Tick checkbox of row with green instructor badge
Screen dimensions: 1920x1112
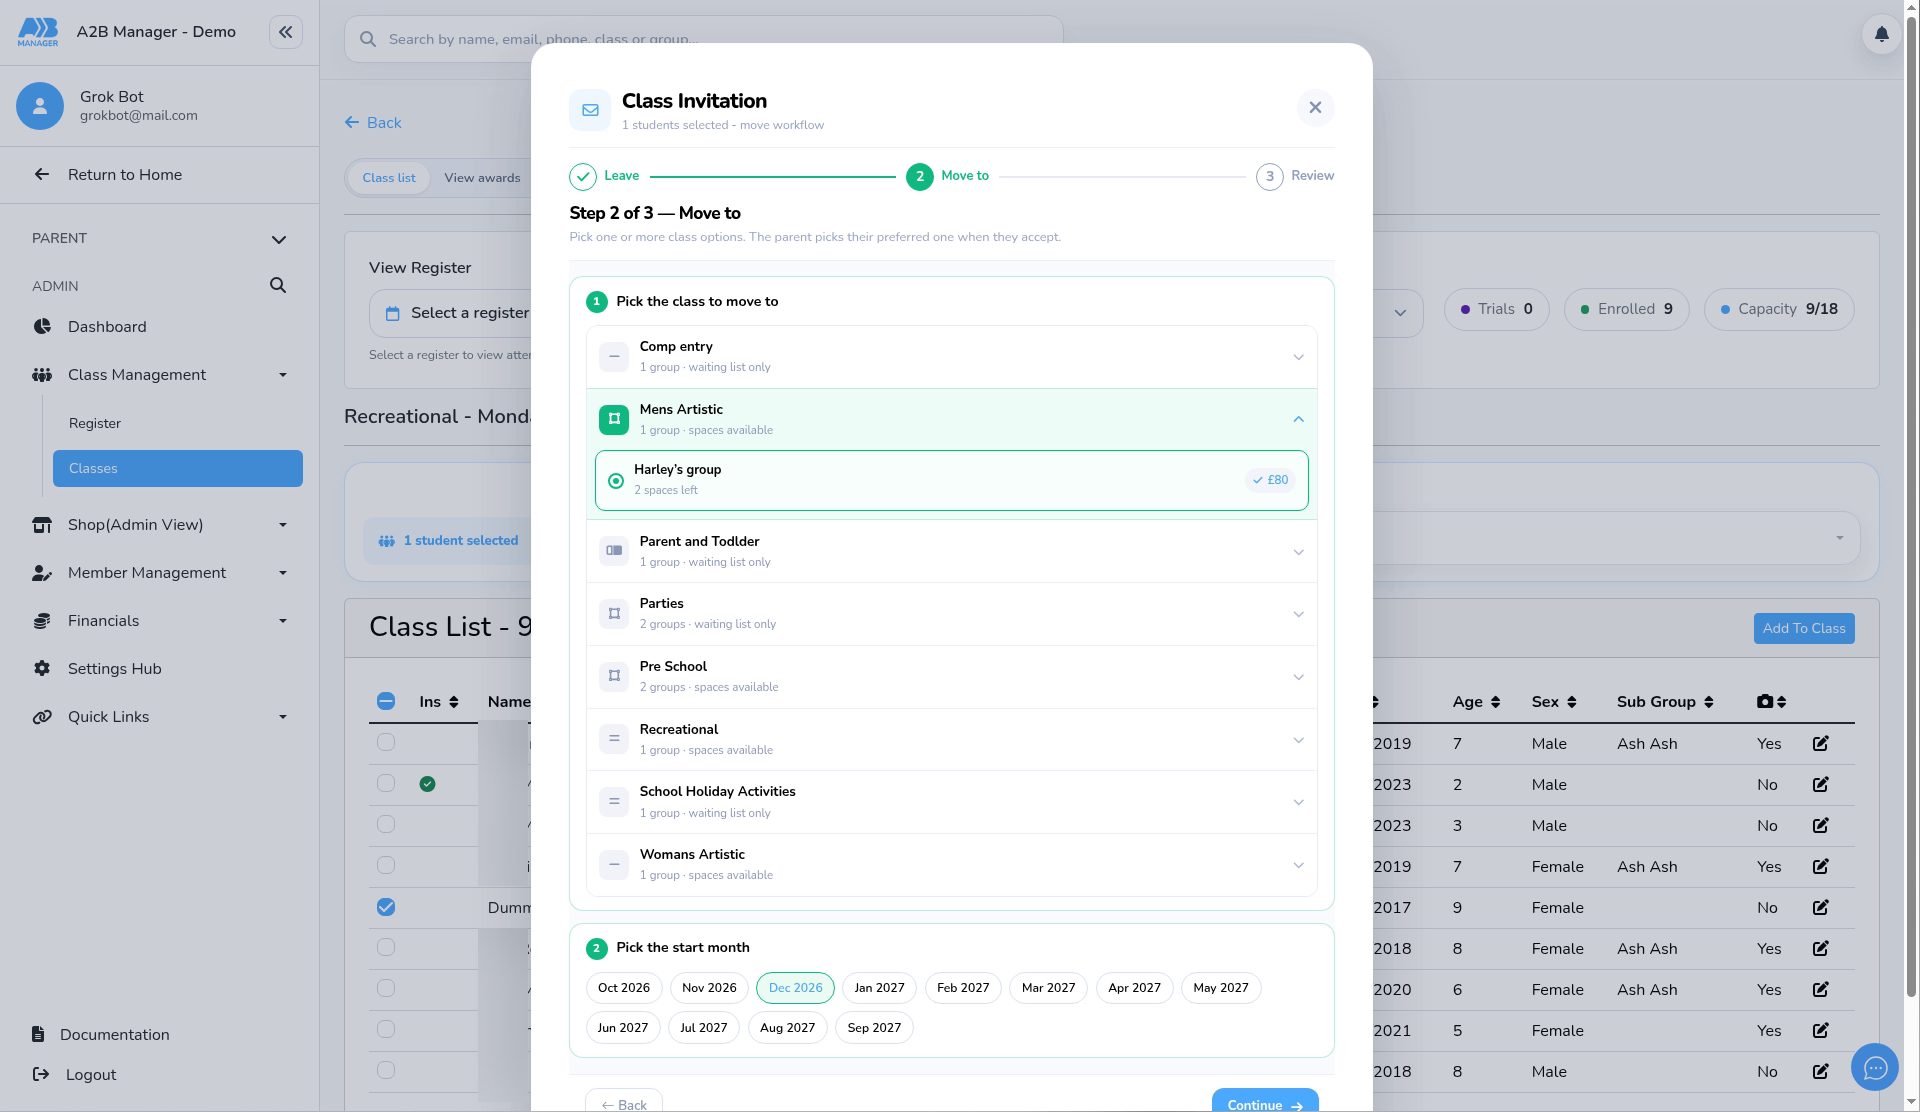click(386, 783)
